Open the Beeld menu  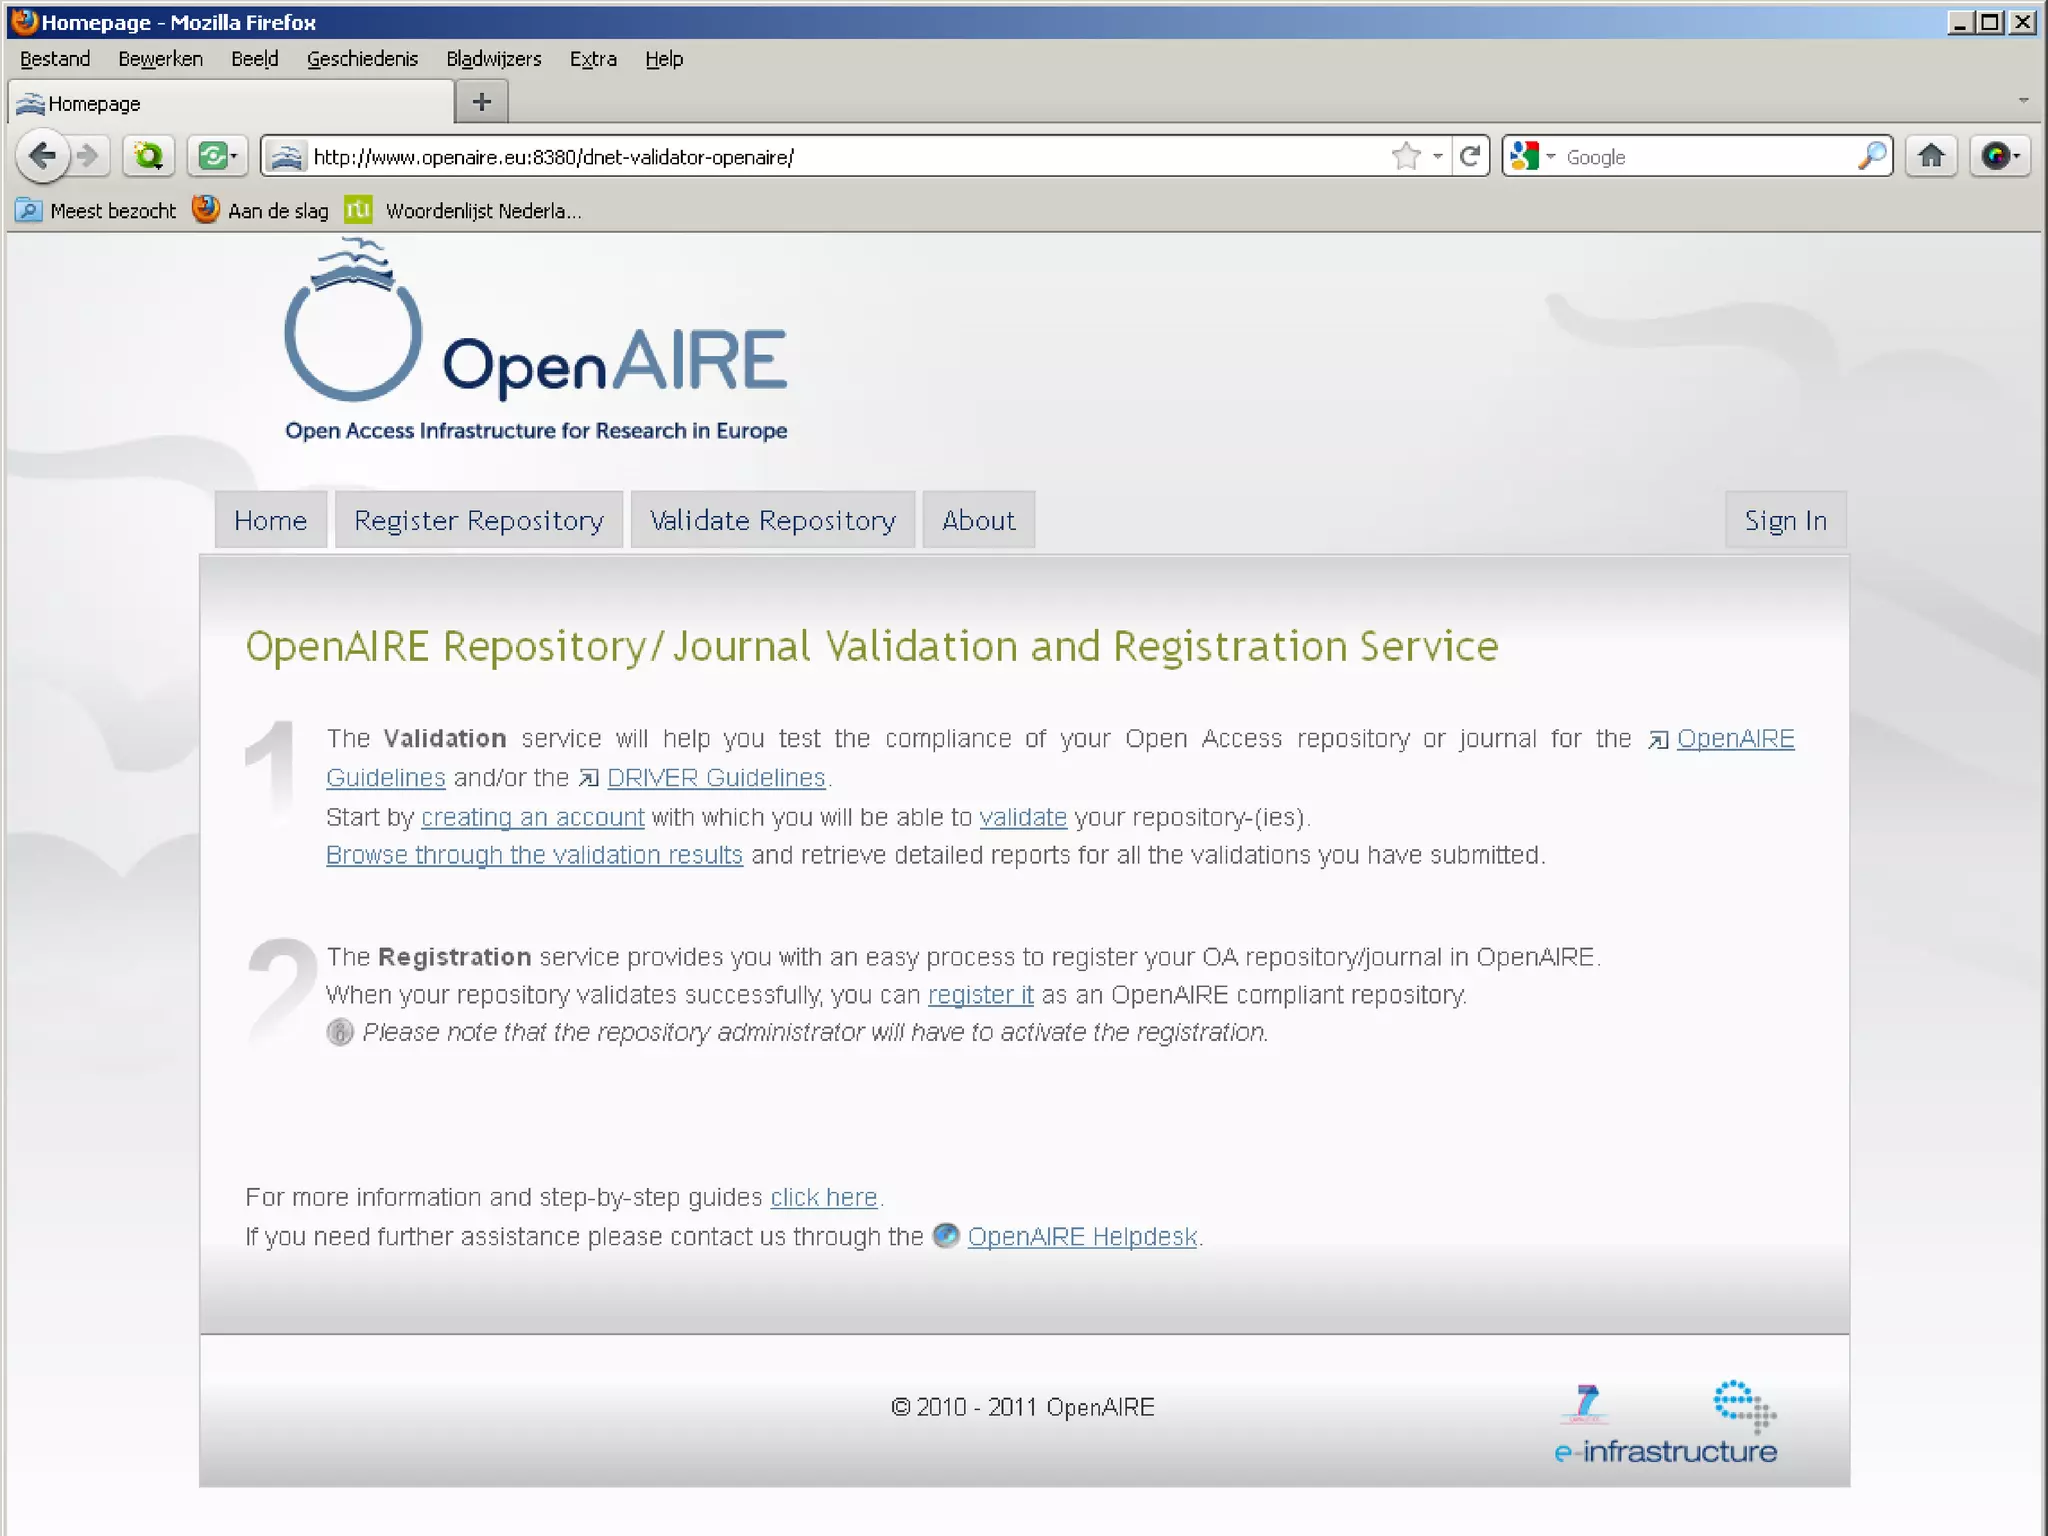[x=255, y=59]
